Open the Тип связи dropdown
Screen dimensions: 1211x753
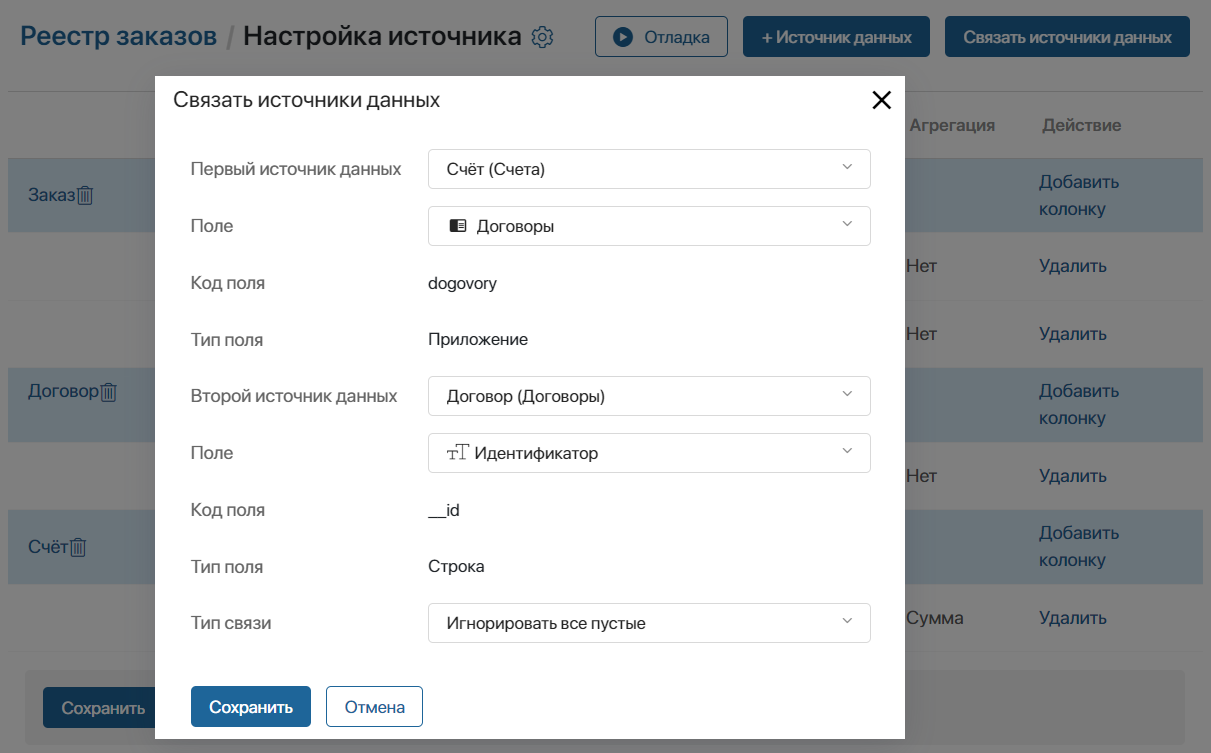point(649,623)
